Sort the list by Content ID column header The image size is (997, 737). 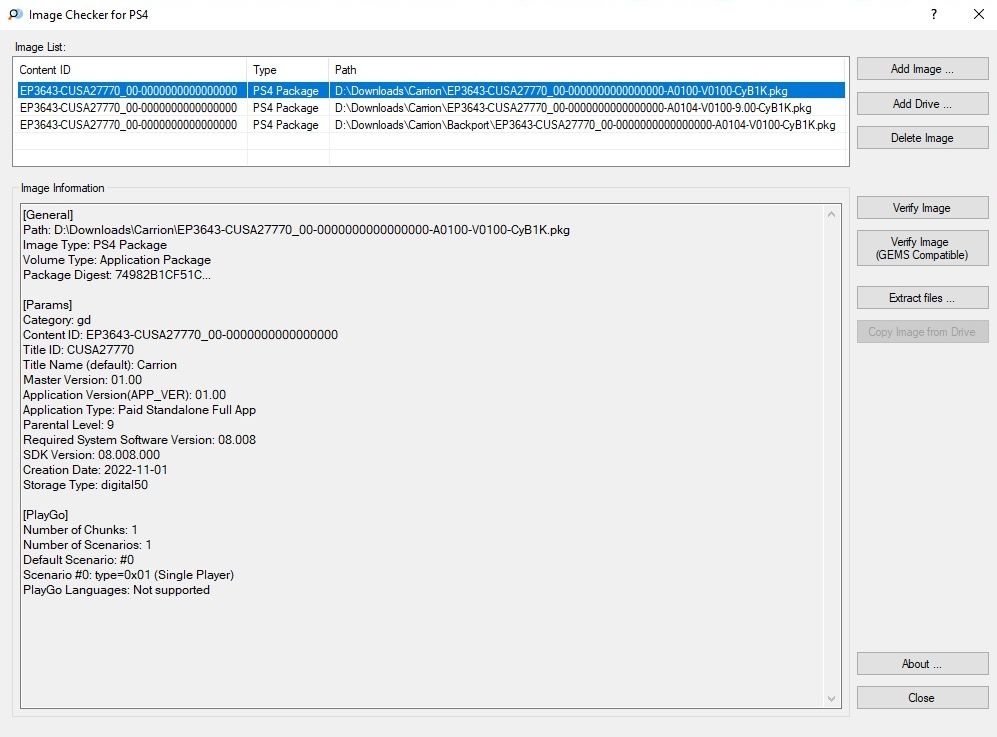(130, 70)
